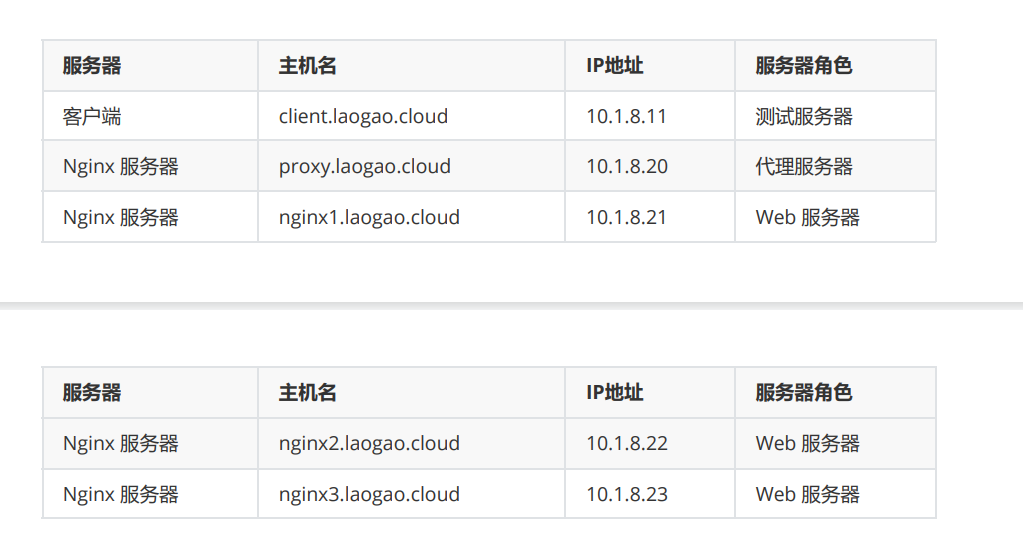1023x546 pixels.
Task: Click IP地址 header in the nginx2 table
Action: [x=615, y=393]
